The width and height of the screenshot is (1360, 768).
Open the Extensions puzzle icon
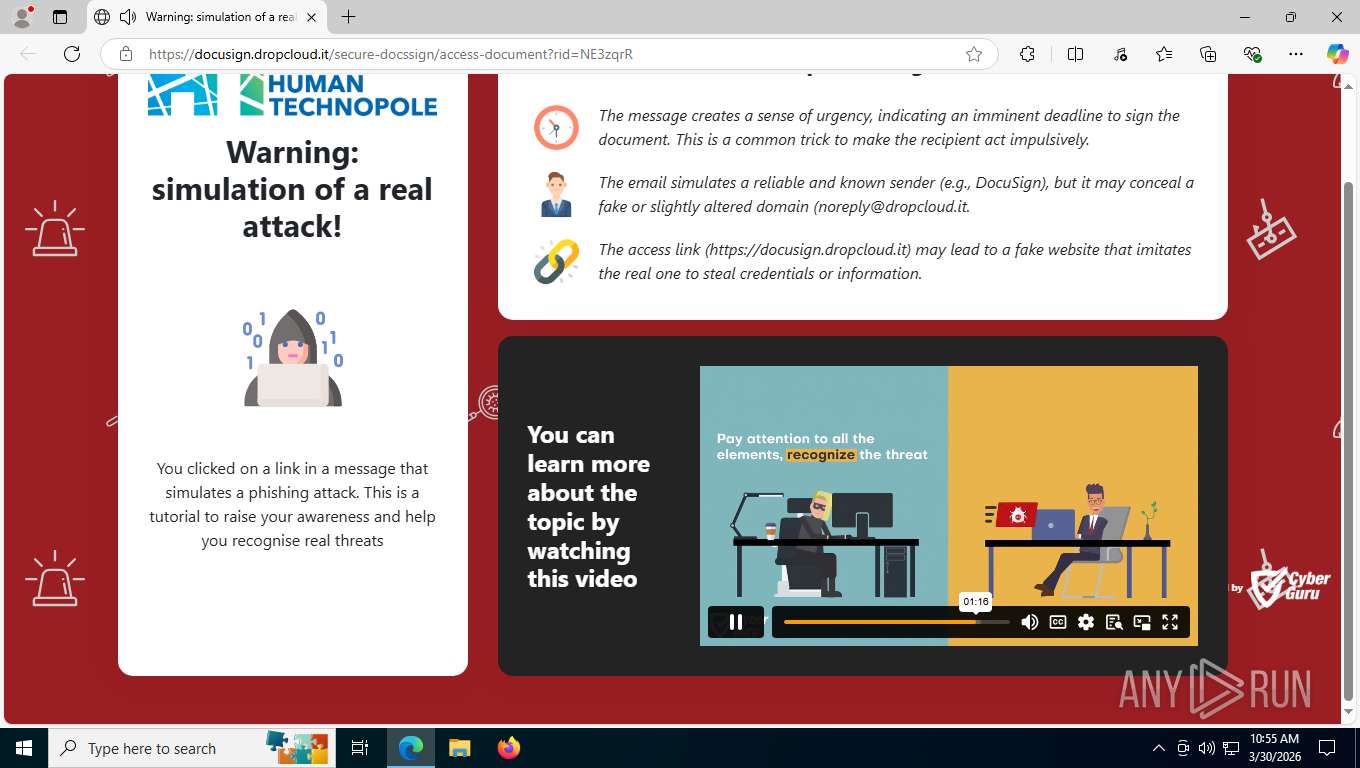pyautogui.click(x=1027, y=54)
